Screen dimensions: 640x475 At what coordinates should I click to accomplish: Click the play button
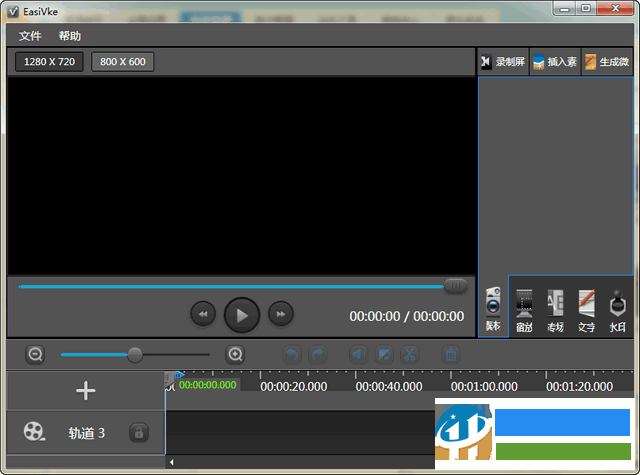click(242, 315)
